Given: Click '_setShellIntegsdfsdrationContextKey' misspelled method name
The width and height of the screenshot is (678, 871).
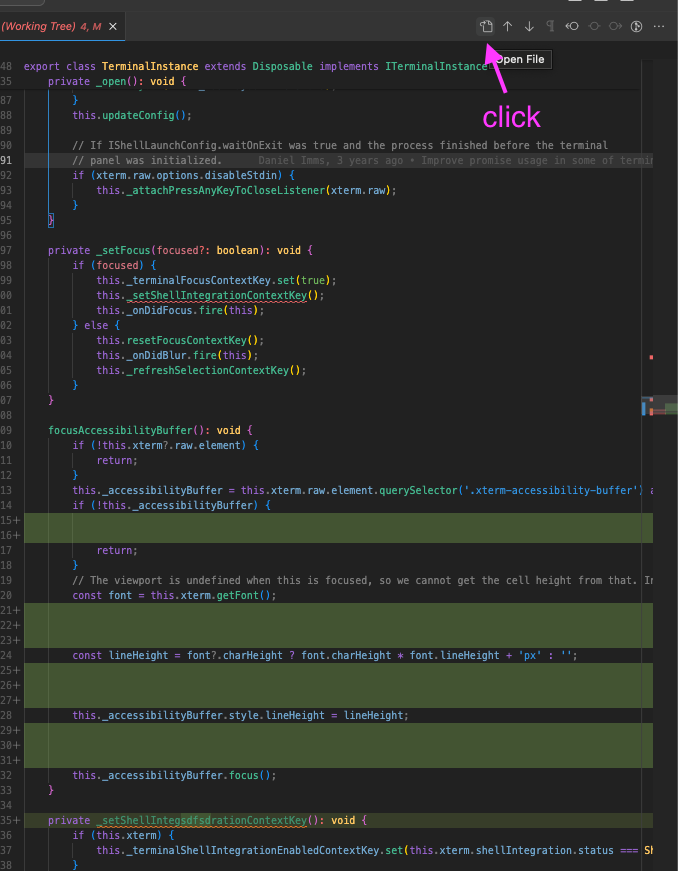Looking at the screenshot, I should [202, 820].
